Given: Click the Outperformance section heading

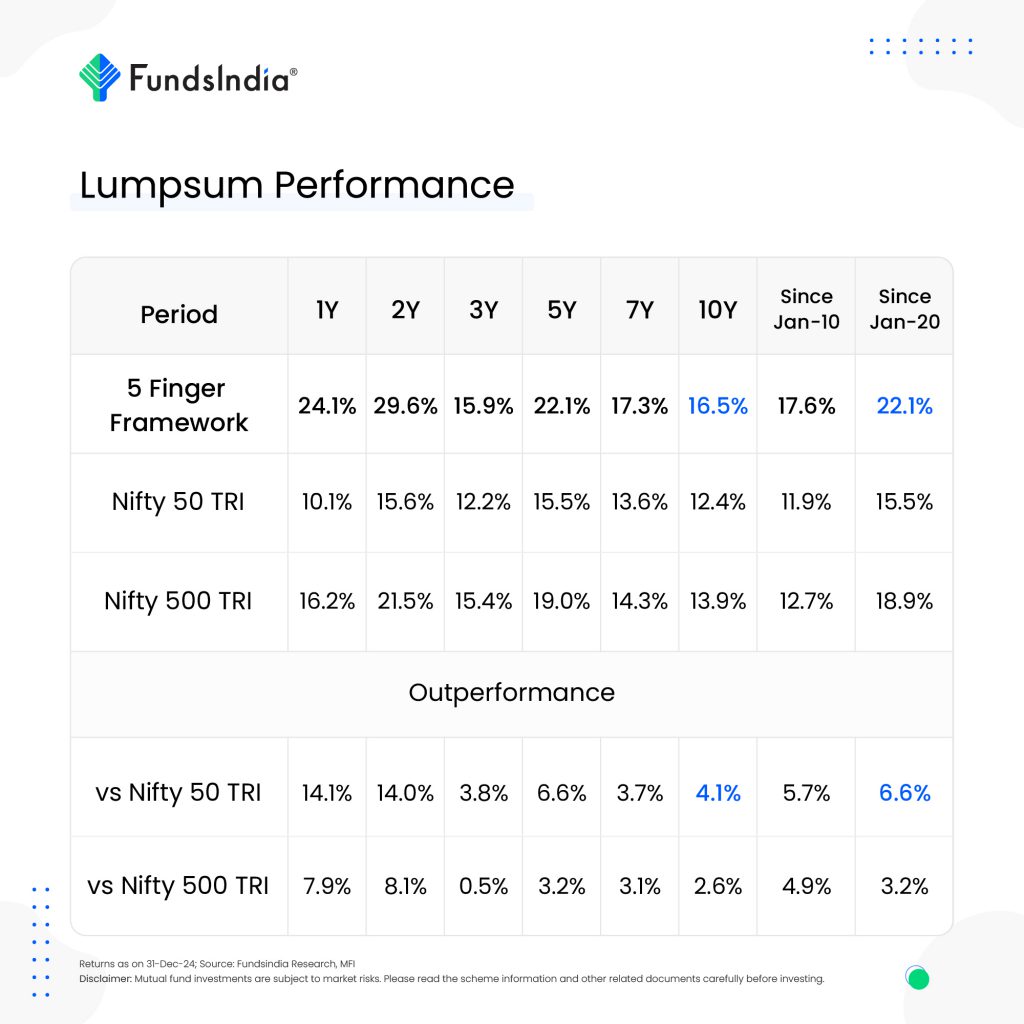Looking at the screenshot, I should (511, 693).
